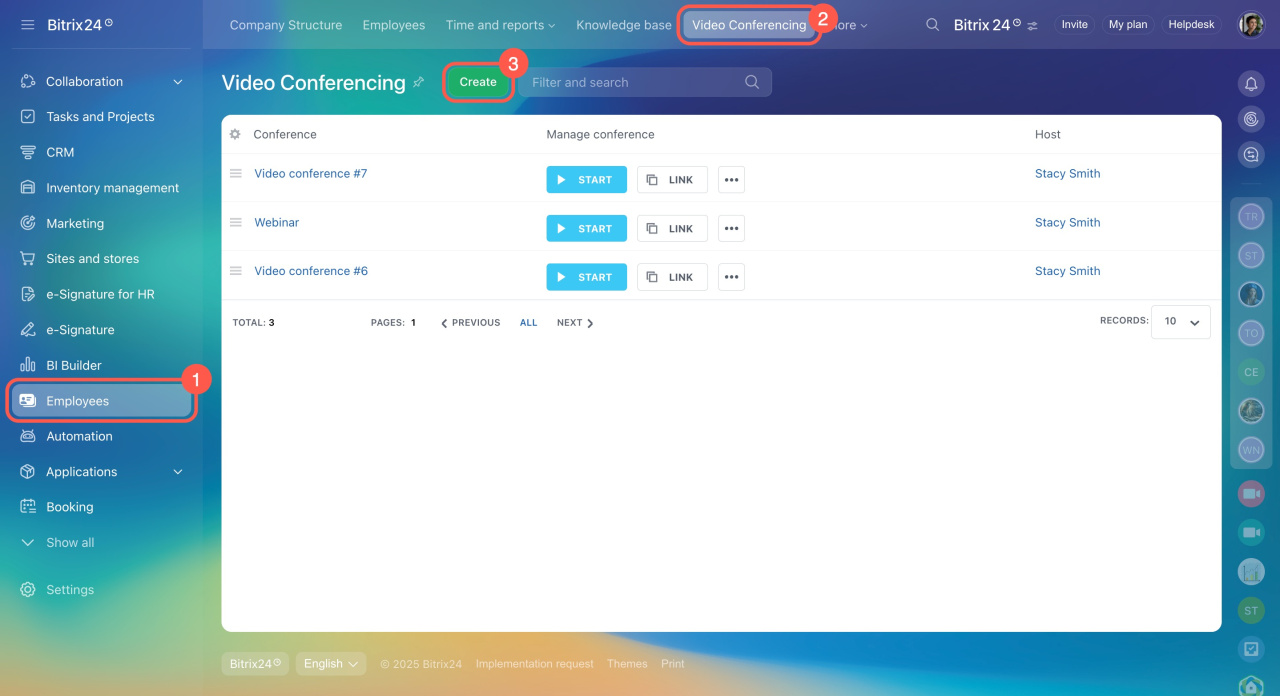The width and height of the screenshot is (1280, 696).
Task: Open Sites and stores
Action: pyautogui.click(x=92, y=259)
